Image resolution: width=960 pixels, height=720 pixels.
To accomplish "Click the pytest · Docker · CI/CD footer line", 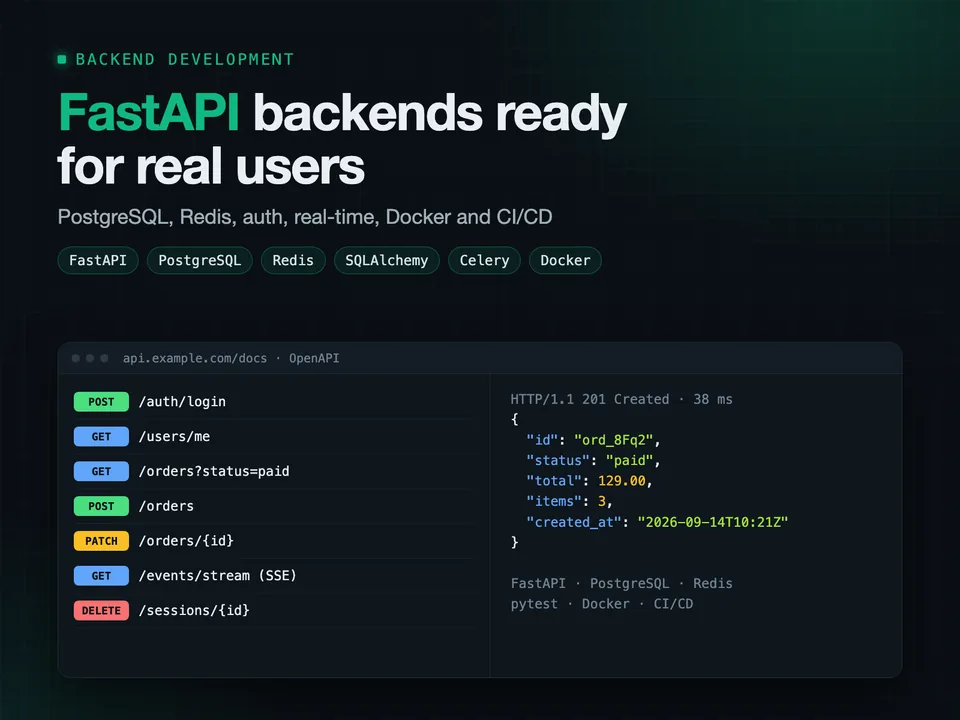I will point(602,604).
